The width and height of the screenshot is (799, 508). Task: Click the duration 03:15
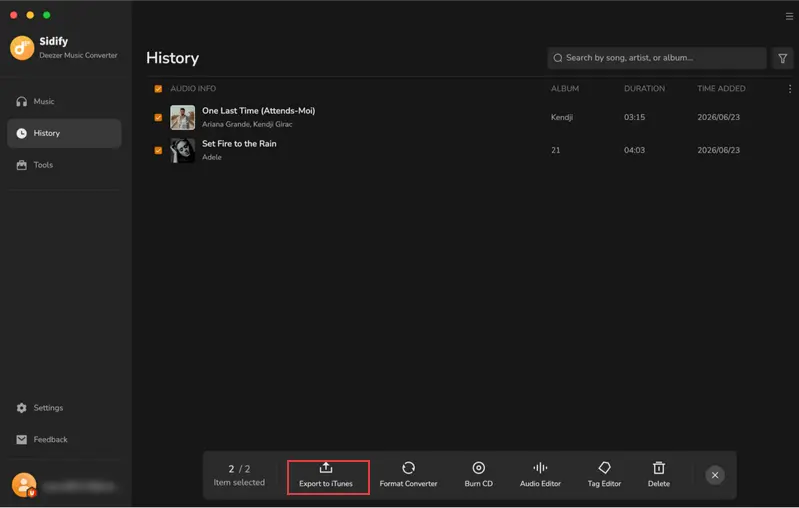634,117
